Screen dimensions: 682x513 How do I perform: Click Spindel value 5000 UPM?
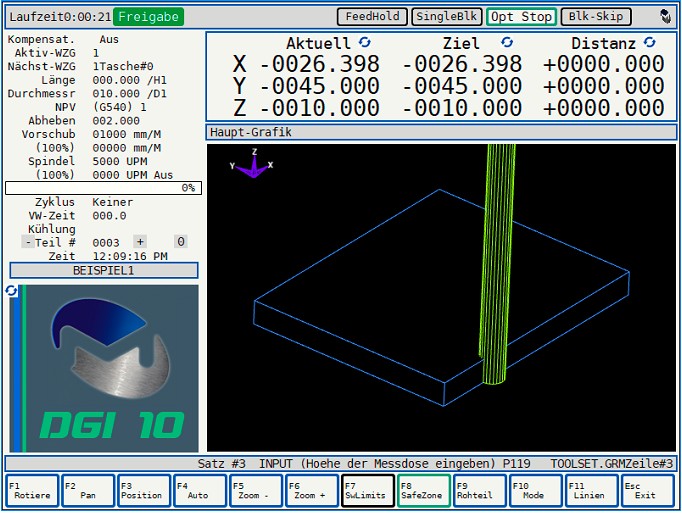120,161
